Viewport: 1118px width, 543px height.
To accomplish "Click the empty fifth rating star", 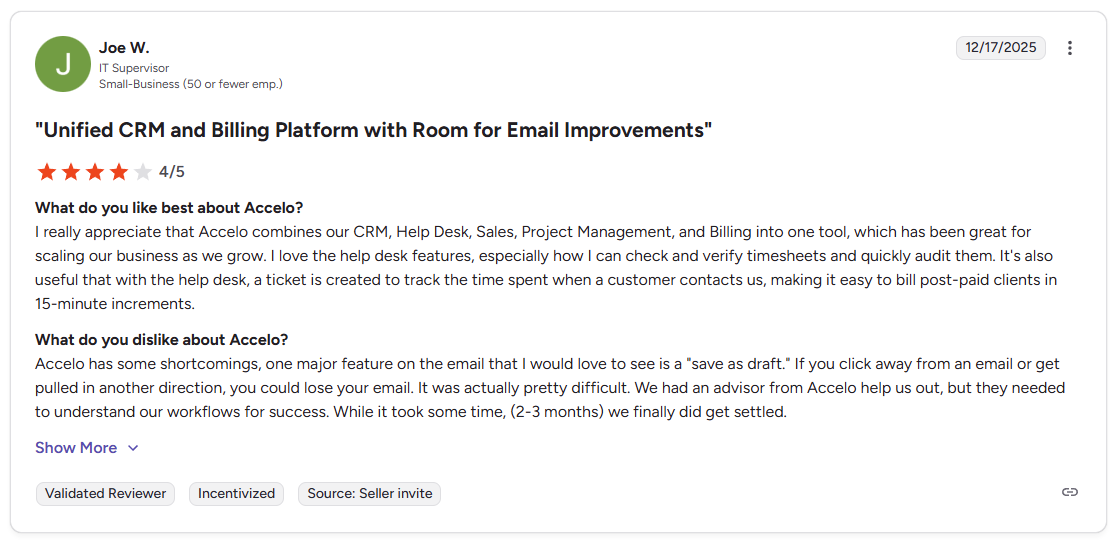I will click(x=143, y=172).
